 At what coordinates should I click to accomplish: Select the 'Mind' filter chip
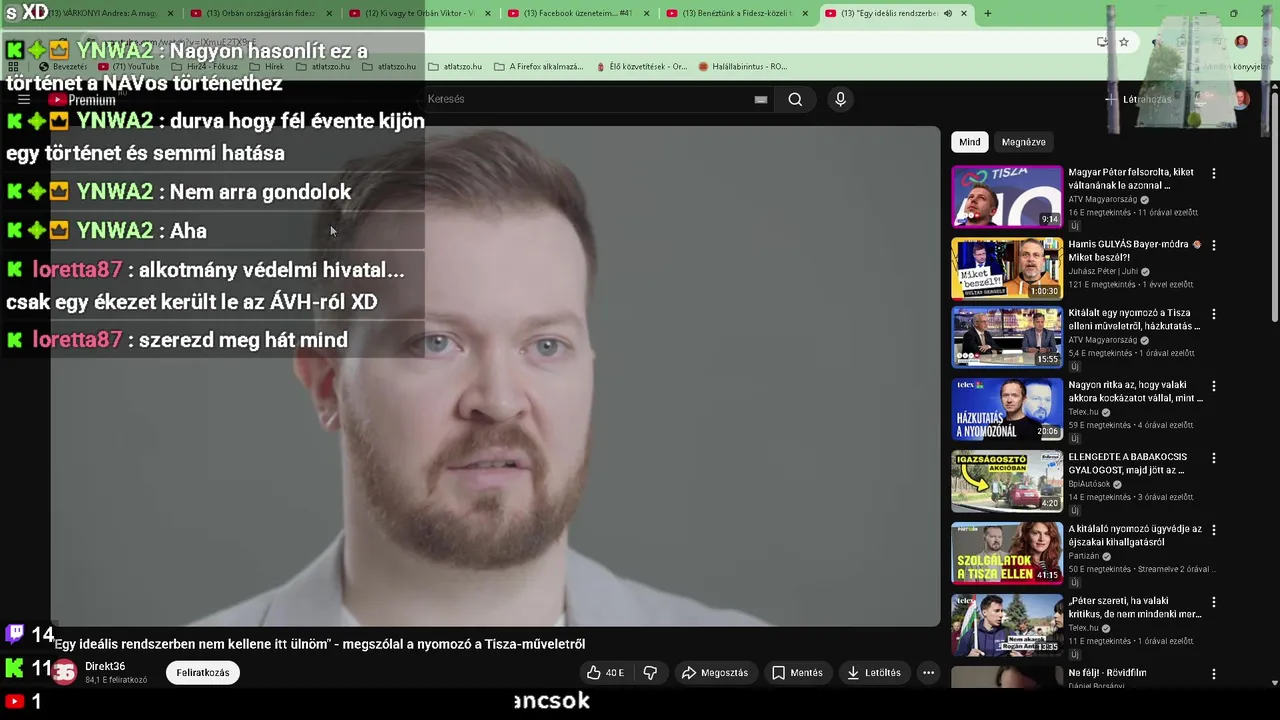(970, 142)
